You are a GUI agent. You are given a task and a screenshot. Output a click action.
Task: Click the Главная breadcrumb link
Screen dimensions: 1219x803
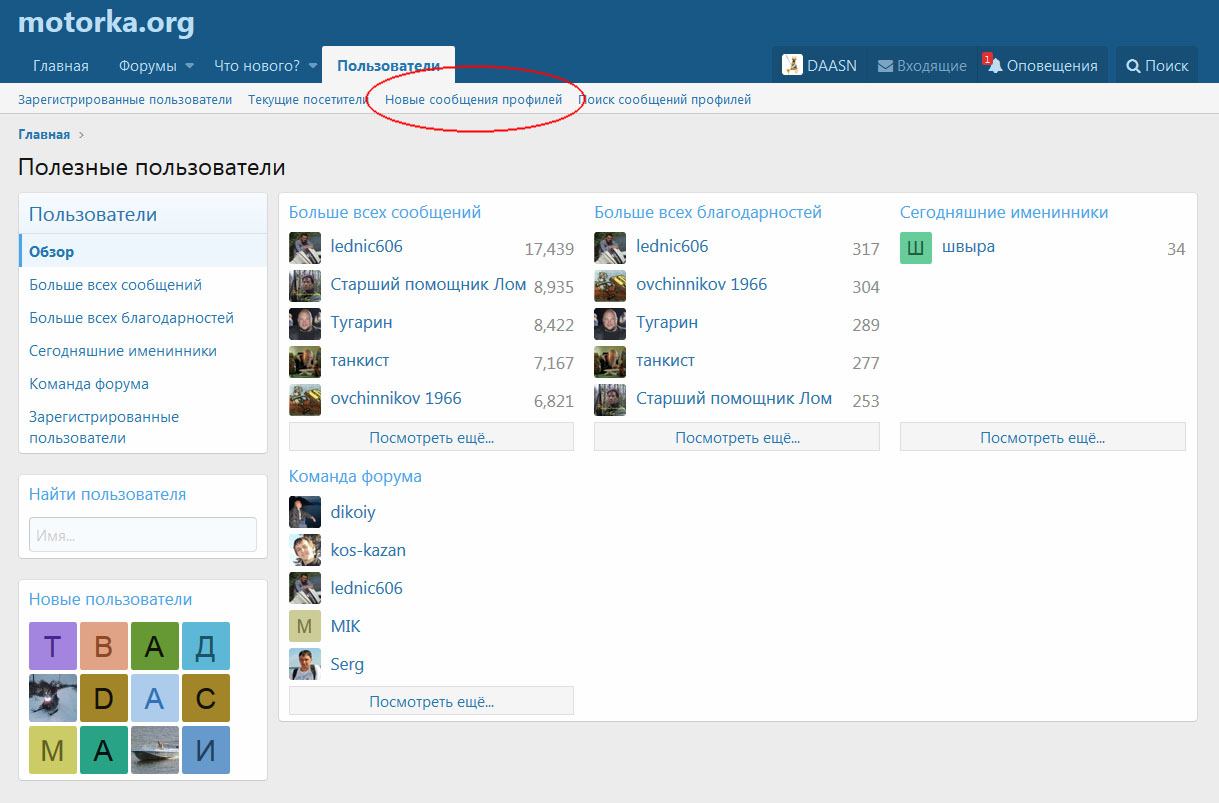pos(44,135)
